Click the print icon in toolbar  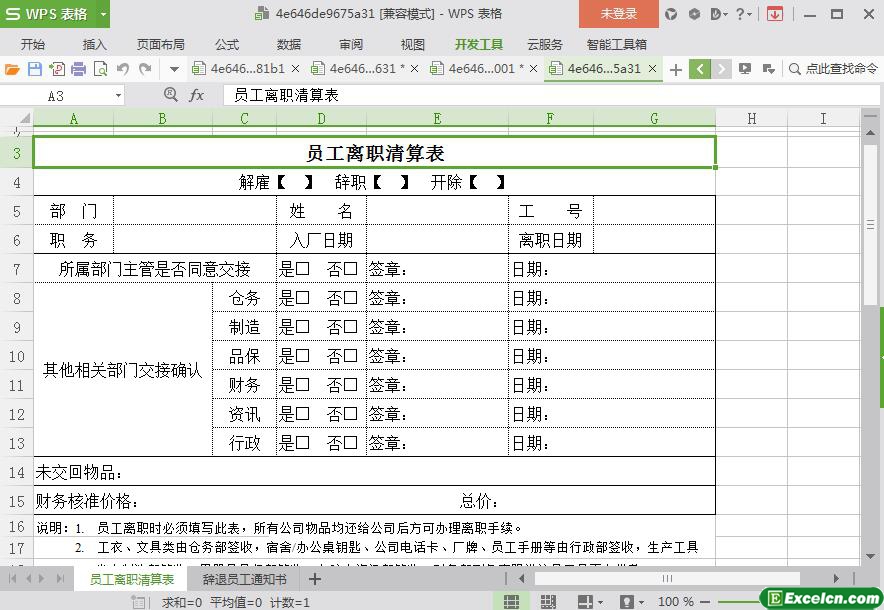click(x=78, y=69)
